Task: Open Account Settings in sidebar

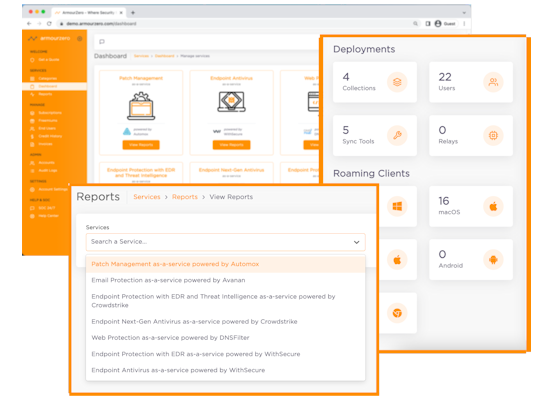Action: pyautogui.click(x=49, y=189)
